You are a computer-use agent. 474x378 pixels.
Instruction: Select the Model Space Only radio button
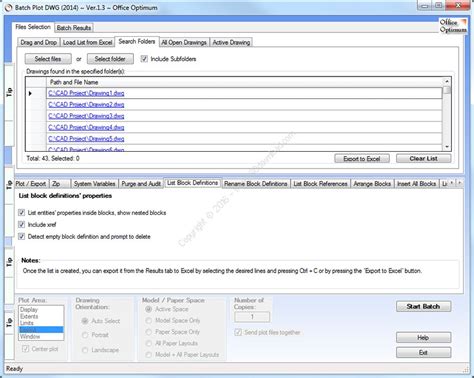tap(148, 321)
